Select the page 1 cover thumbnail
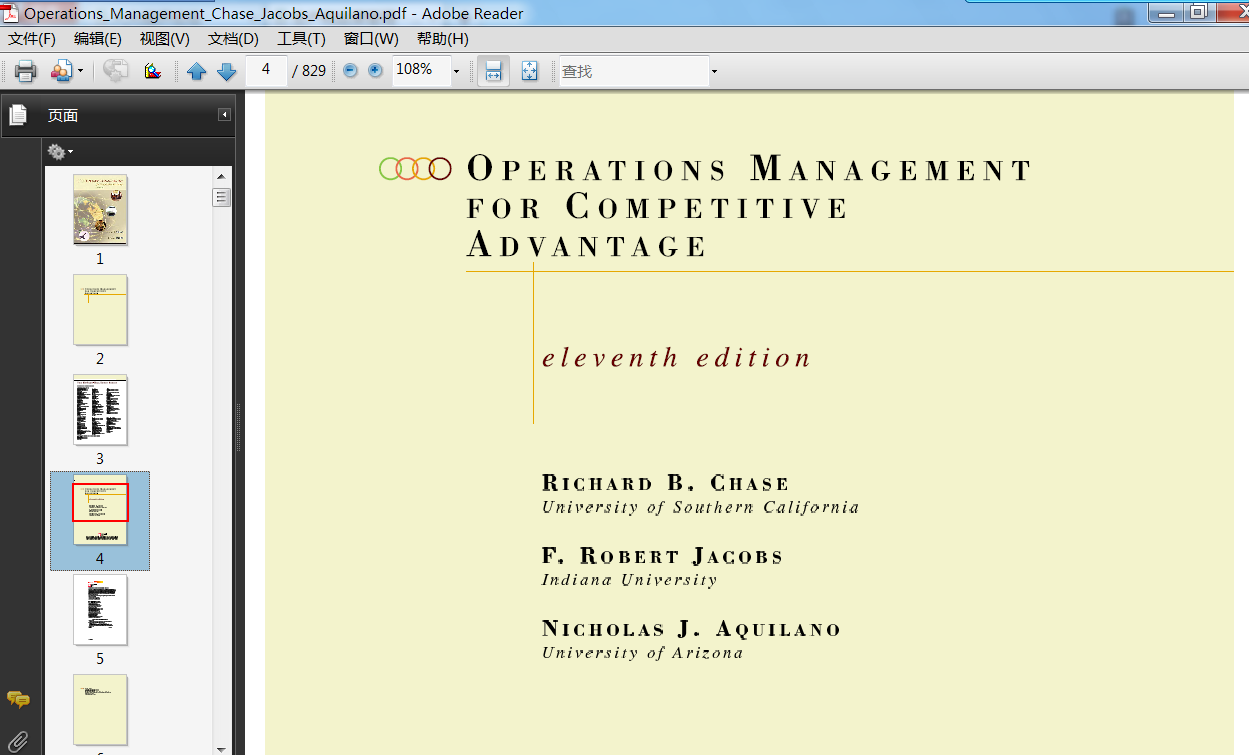The height and width of the screenshot is (755, 1249). pyautogui.click(x=100, y=210)
